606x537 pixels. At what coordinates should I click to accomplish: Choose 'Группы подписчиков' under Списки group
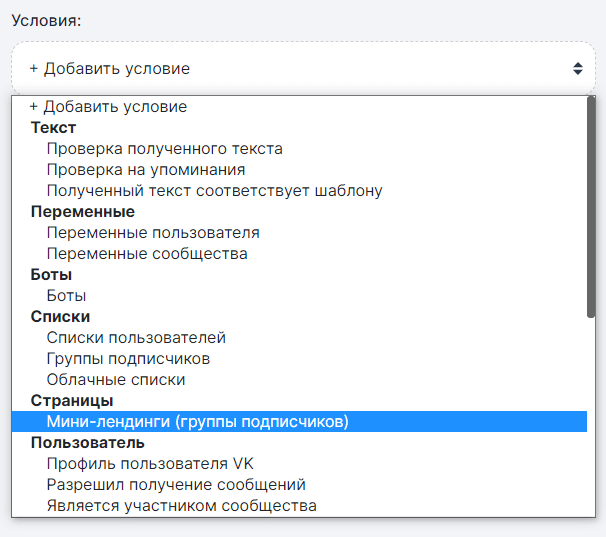[128, 359]
